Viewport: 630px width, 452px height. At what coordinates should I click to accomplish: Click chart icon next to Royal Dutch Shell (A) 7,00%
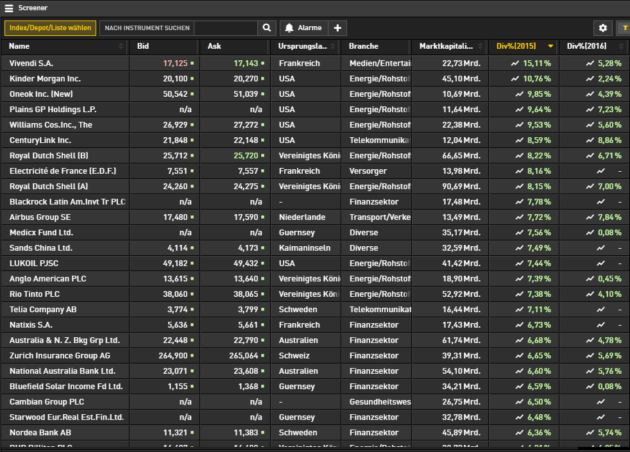(x=589, y=186)
